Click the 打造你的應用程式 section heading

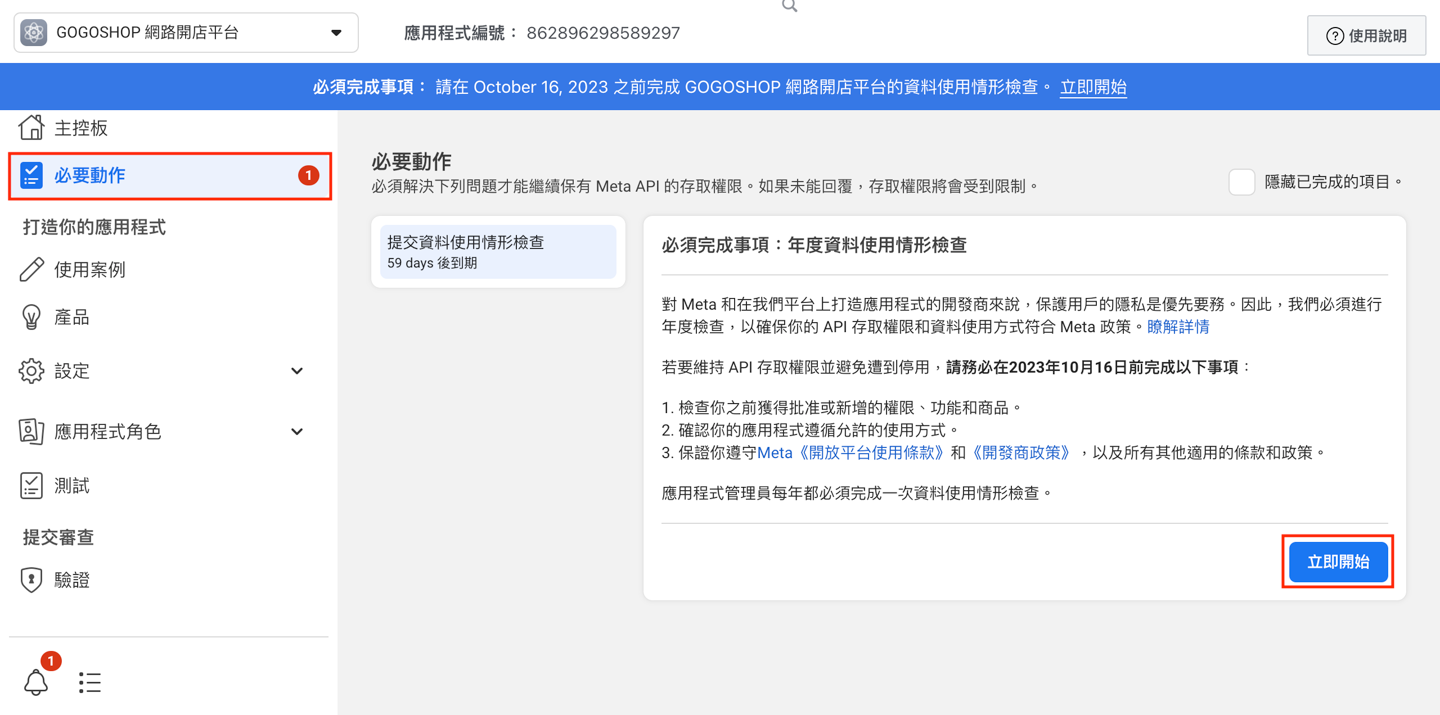[x=94, y=227]
